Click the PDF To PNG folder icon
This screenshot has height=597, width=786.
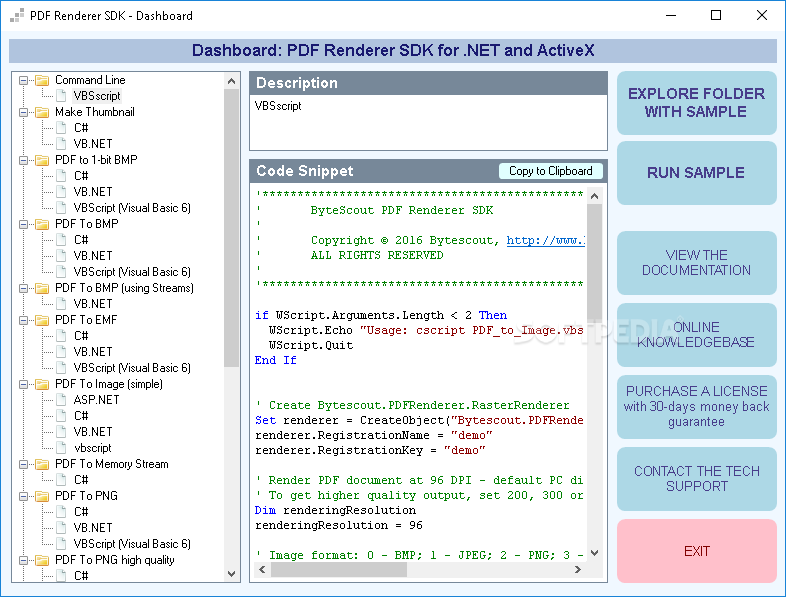point(42,496)
